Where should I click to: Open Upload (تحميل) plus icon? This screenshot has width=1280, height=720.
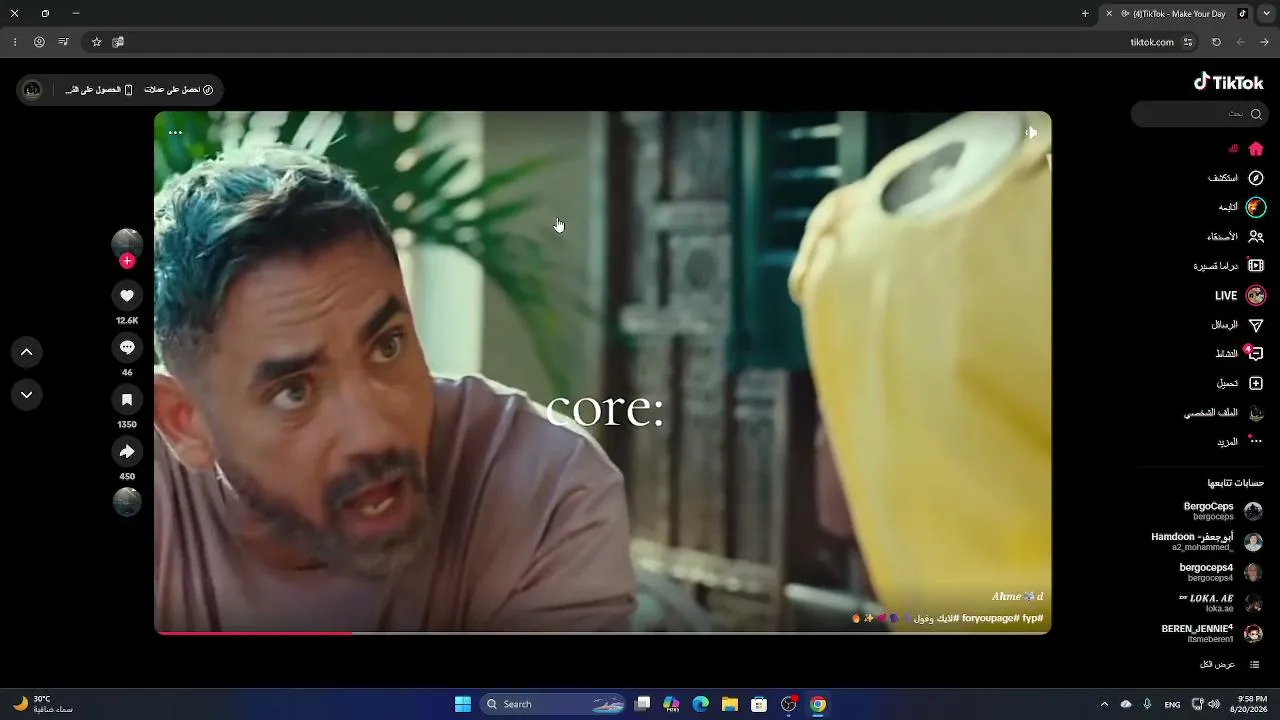(x=1256, y=383)
